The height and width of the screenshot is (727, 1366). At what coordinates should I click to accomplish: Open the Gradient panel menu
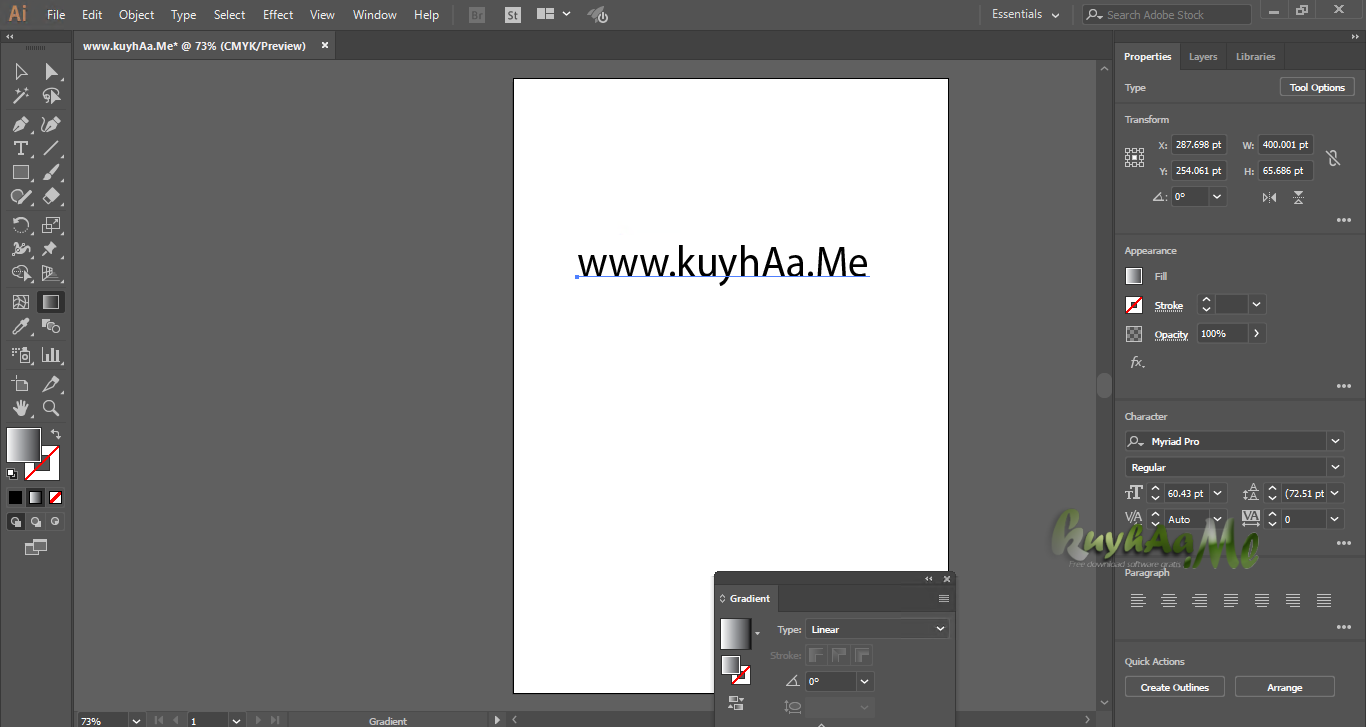(943, 598)
